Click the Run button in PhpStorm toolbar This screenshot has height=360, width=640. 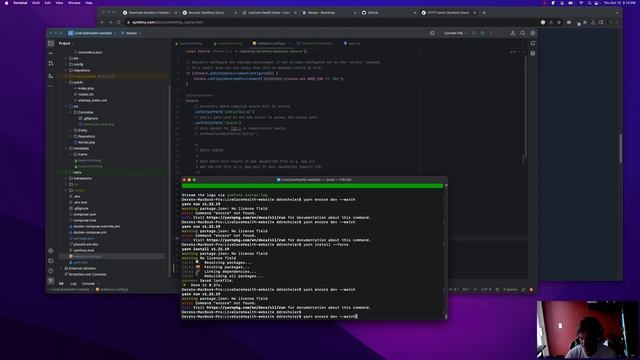coord(474,33)
